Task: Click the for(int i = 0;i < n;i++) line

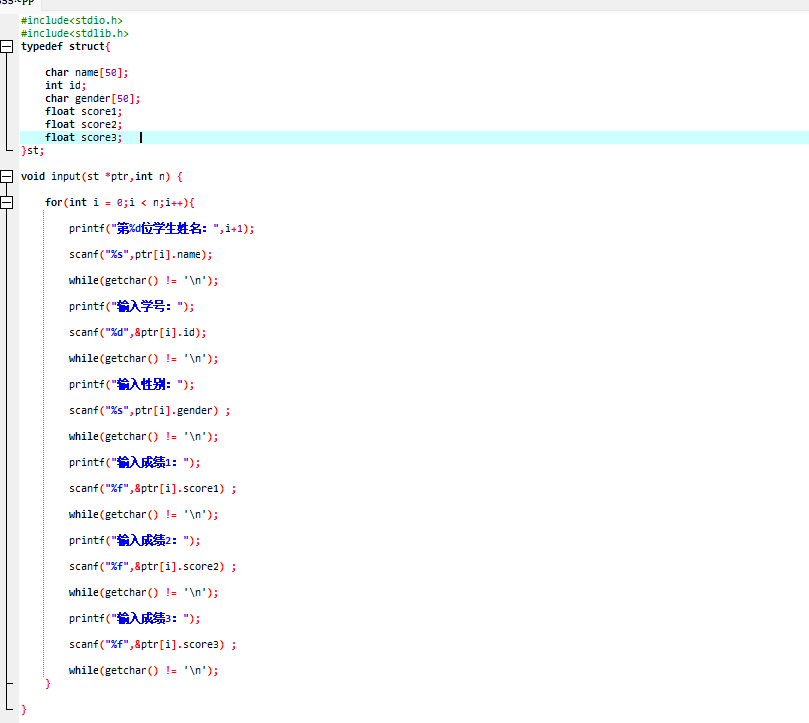Action: coord(120,202)
